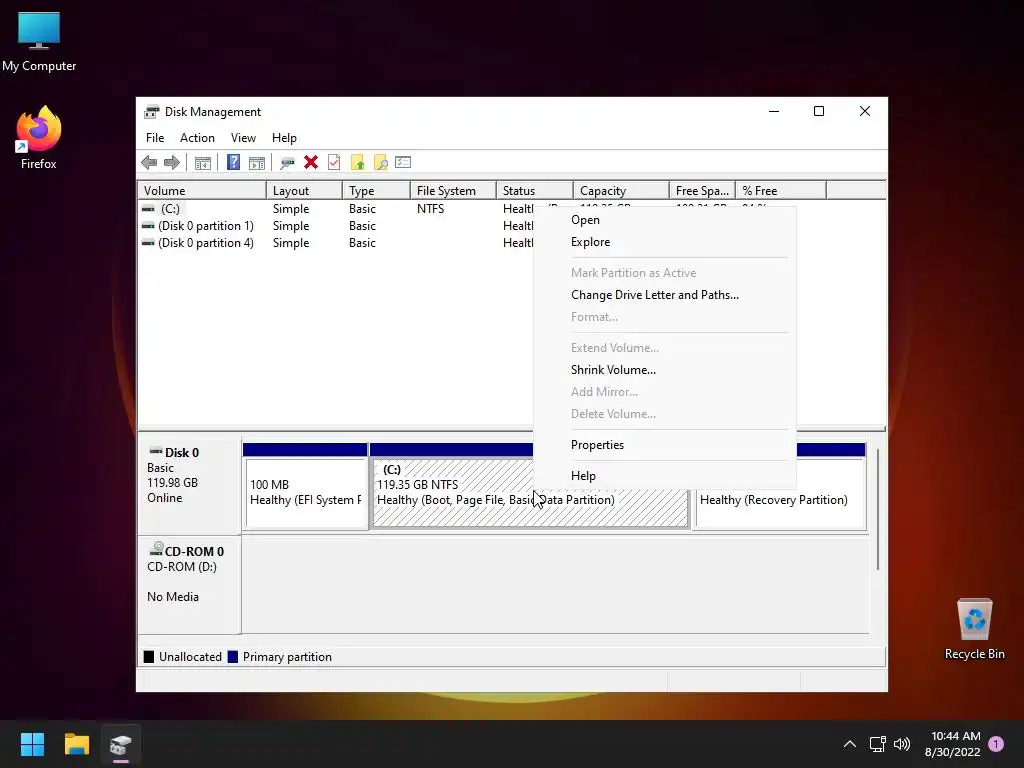
Task: Click the blue Primary partition legend swatch
Action: coord(232,657)
